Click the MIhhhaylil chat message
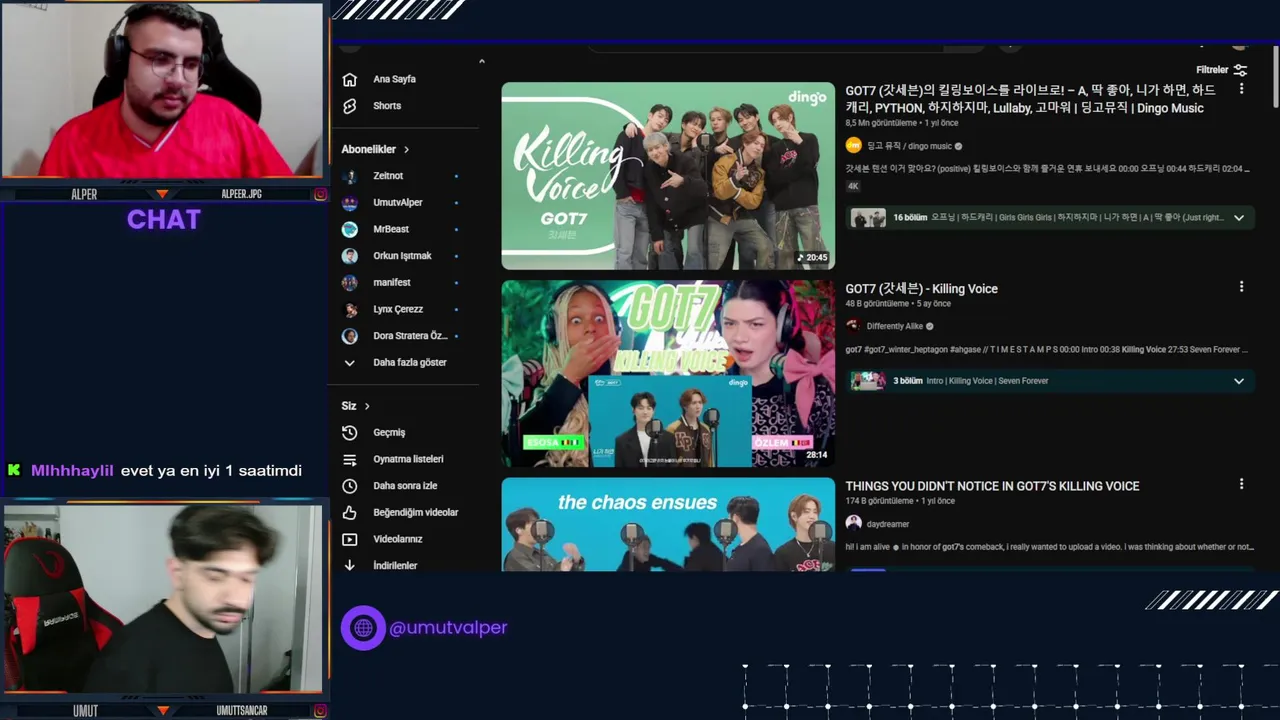The width and height of the screenshot is (1280, 720). coord(155,470)
